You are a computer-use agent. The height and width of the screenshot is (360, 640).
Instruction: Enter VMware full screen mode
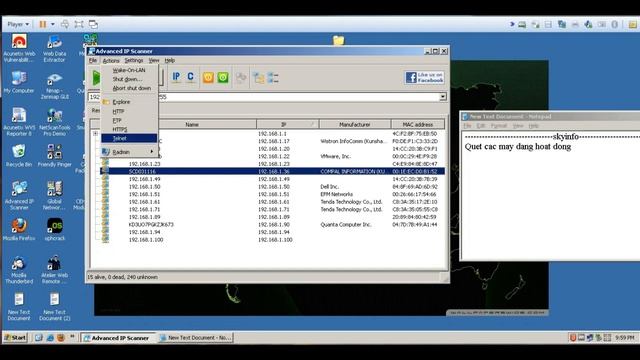tap(79, 24)
